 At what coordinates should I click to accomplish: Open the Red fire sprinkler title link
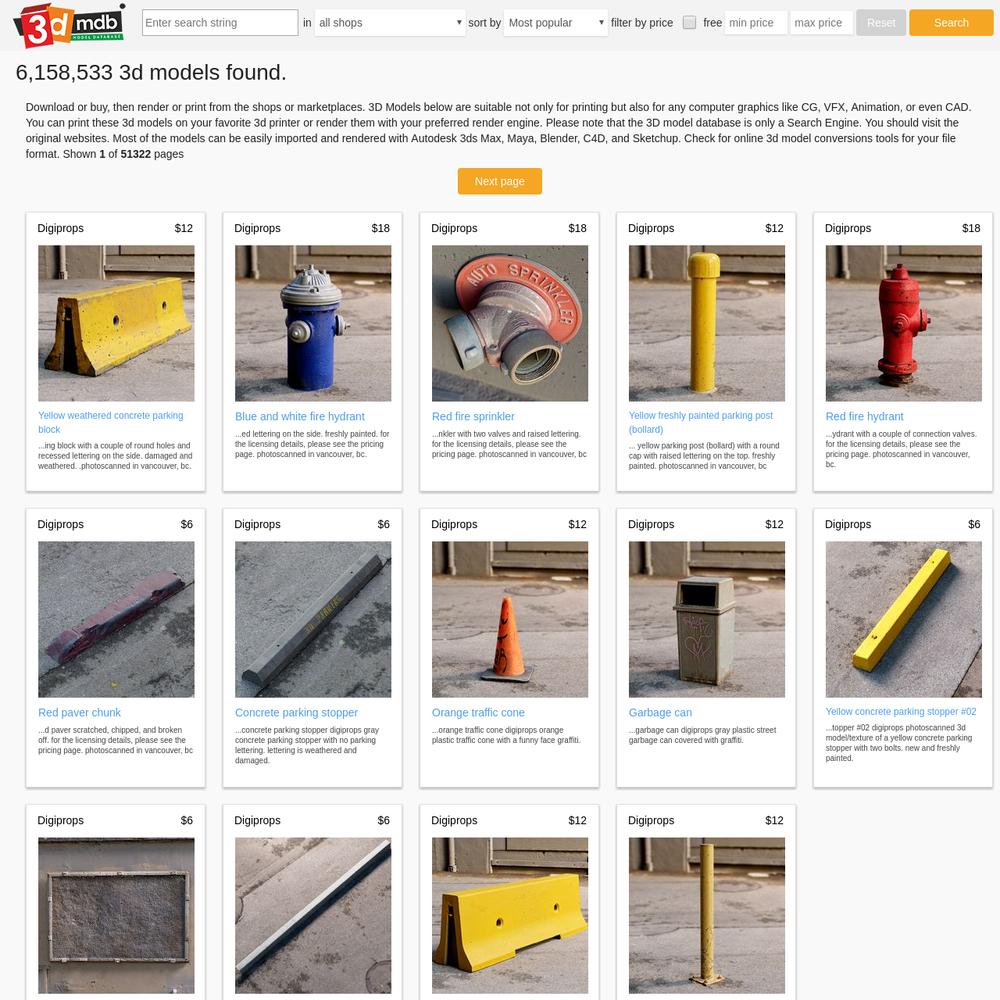[x=473, y=416]
